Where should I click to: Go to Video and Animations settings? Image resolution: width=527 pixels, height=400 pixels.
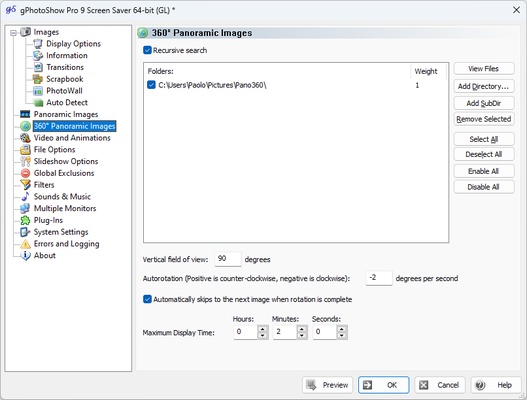pyautogui.click(x=72, y=138)
